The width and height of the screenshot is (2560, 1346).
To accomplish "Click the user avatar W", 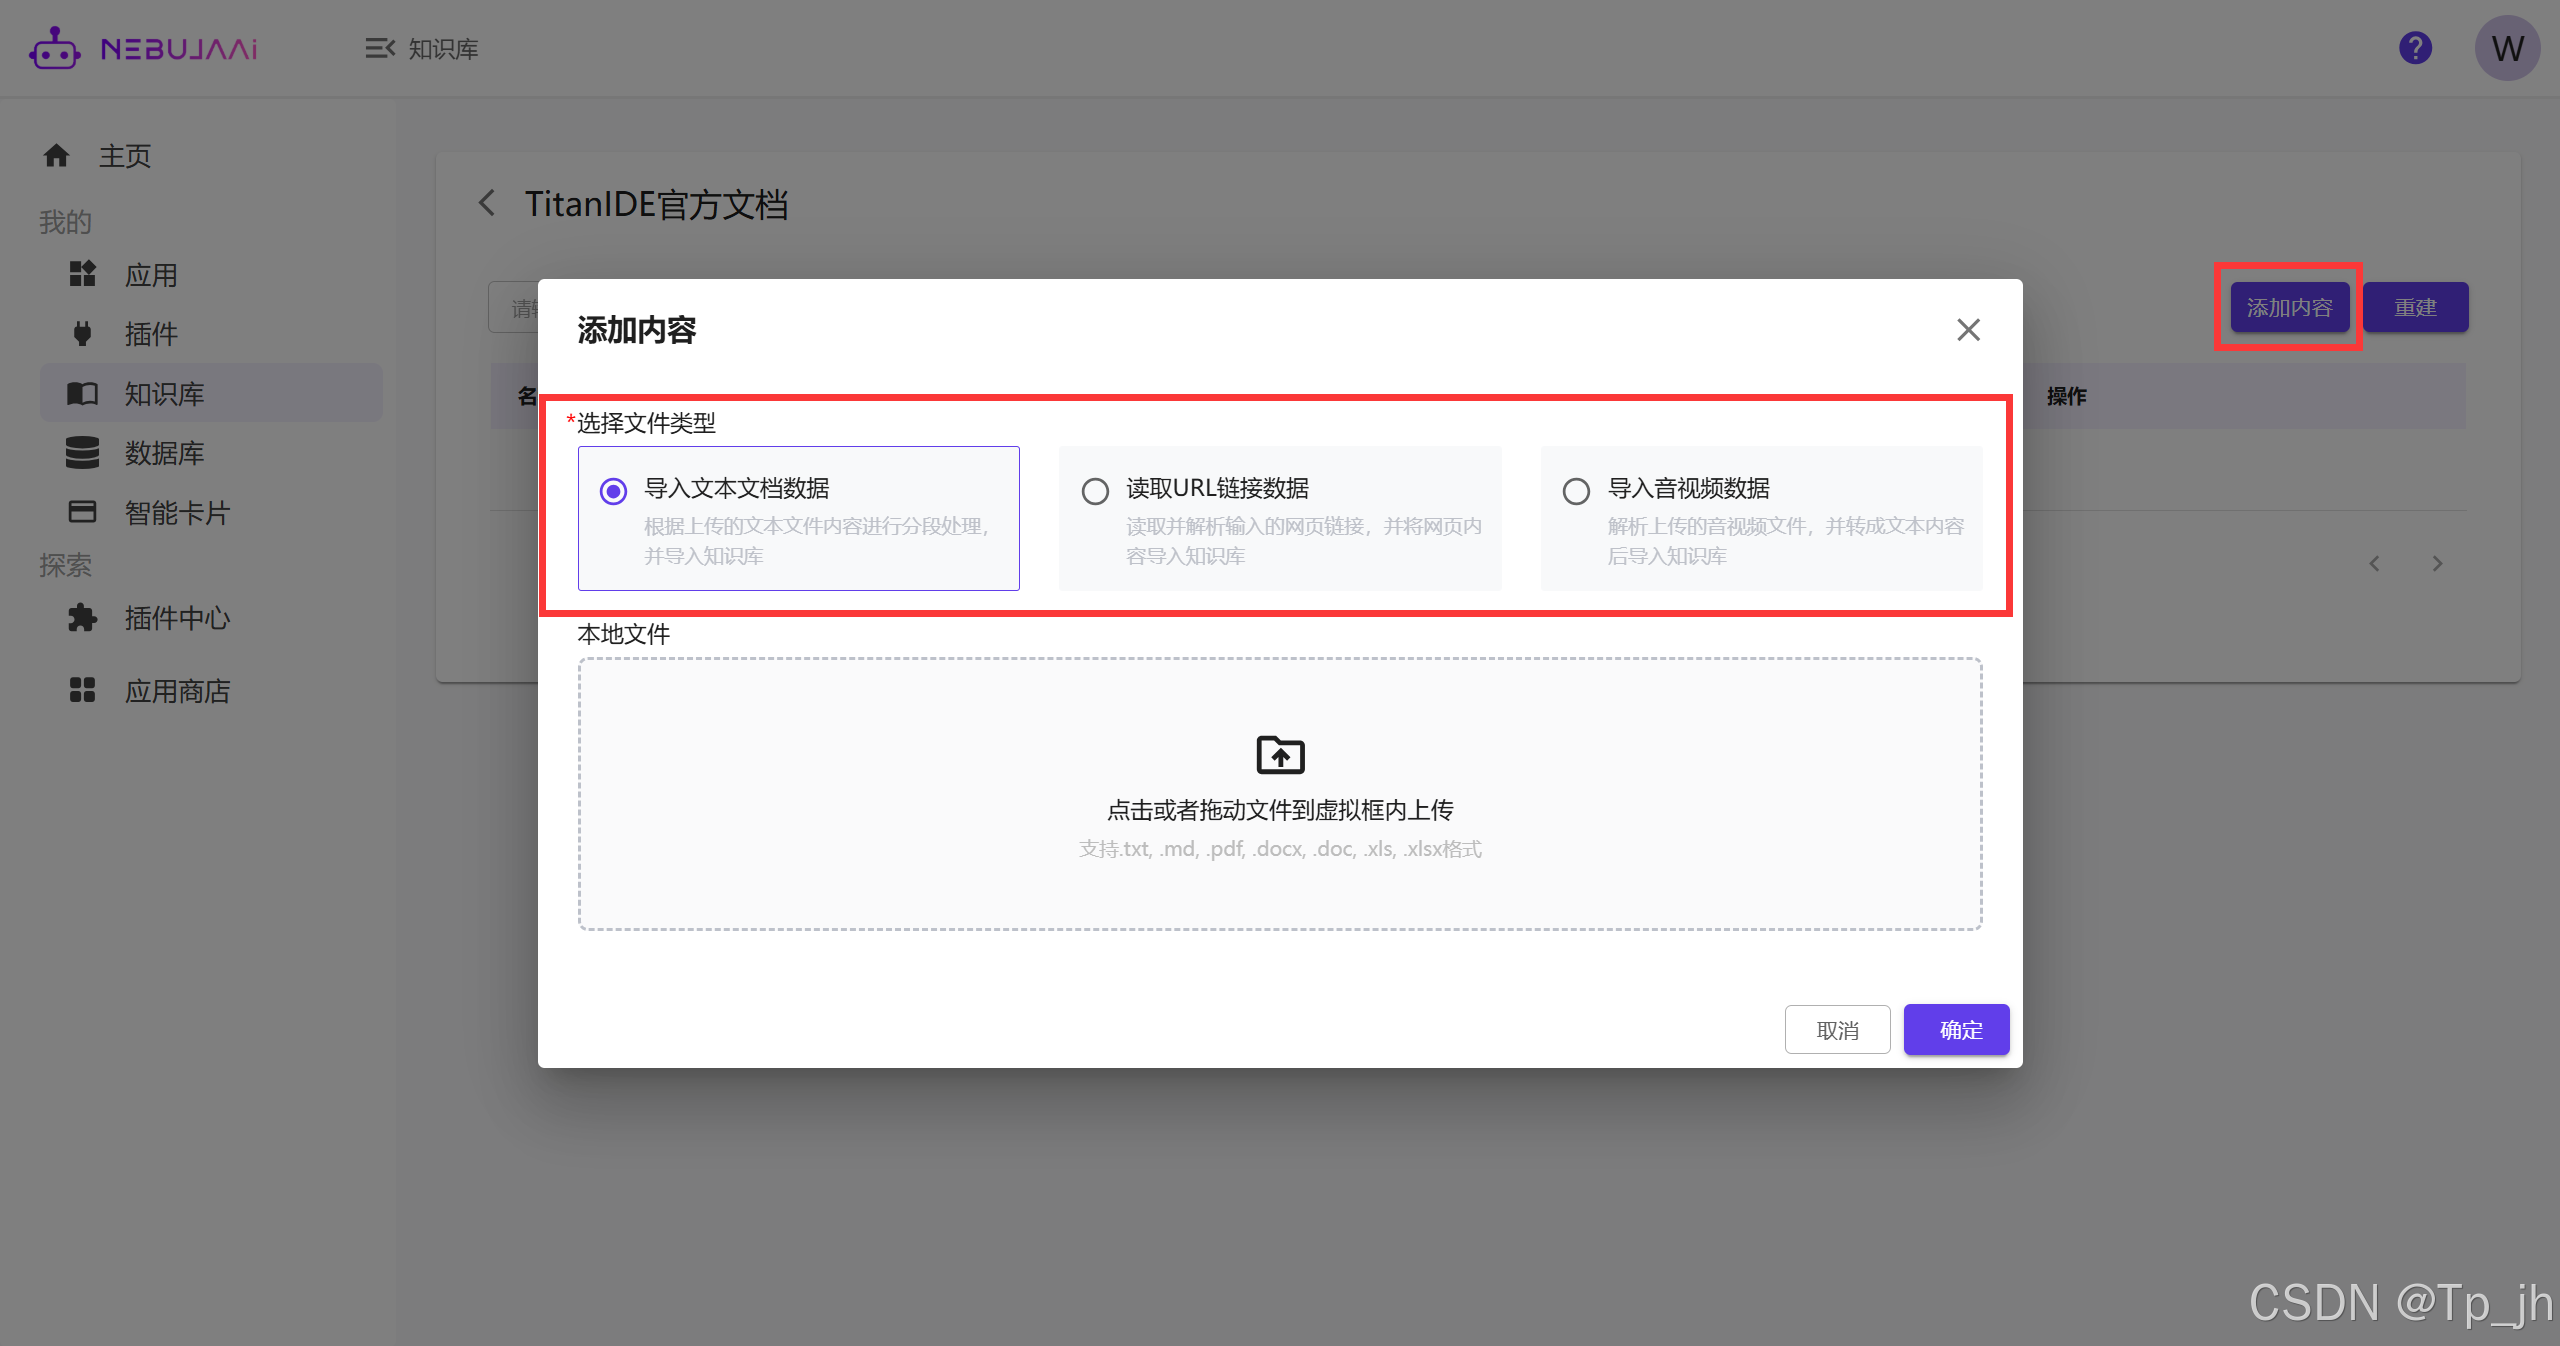I will (2506, 48).
